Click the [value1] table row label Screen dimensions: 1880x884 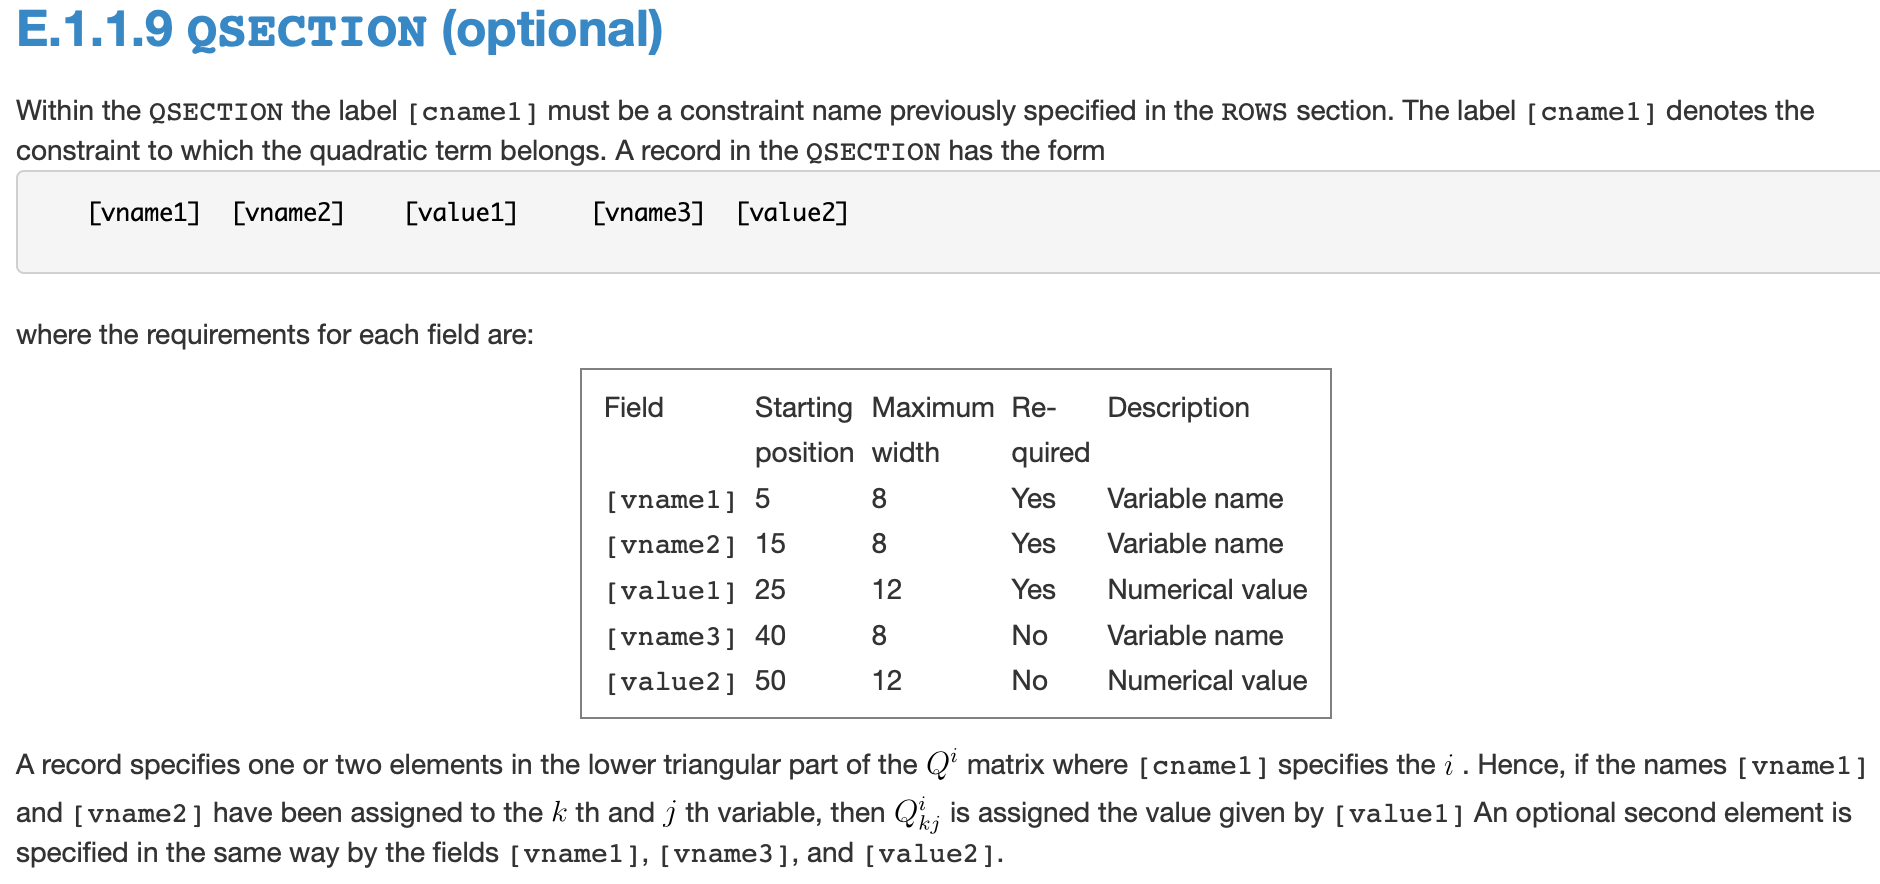click(x=670, y=591)
